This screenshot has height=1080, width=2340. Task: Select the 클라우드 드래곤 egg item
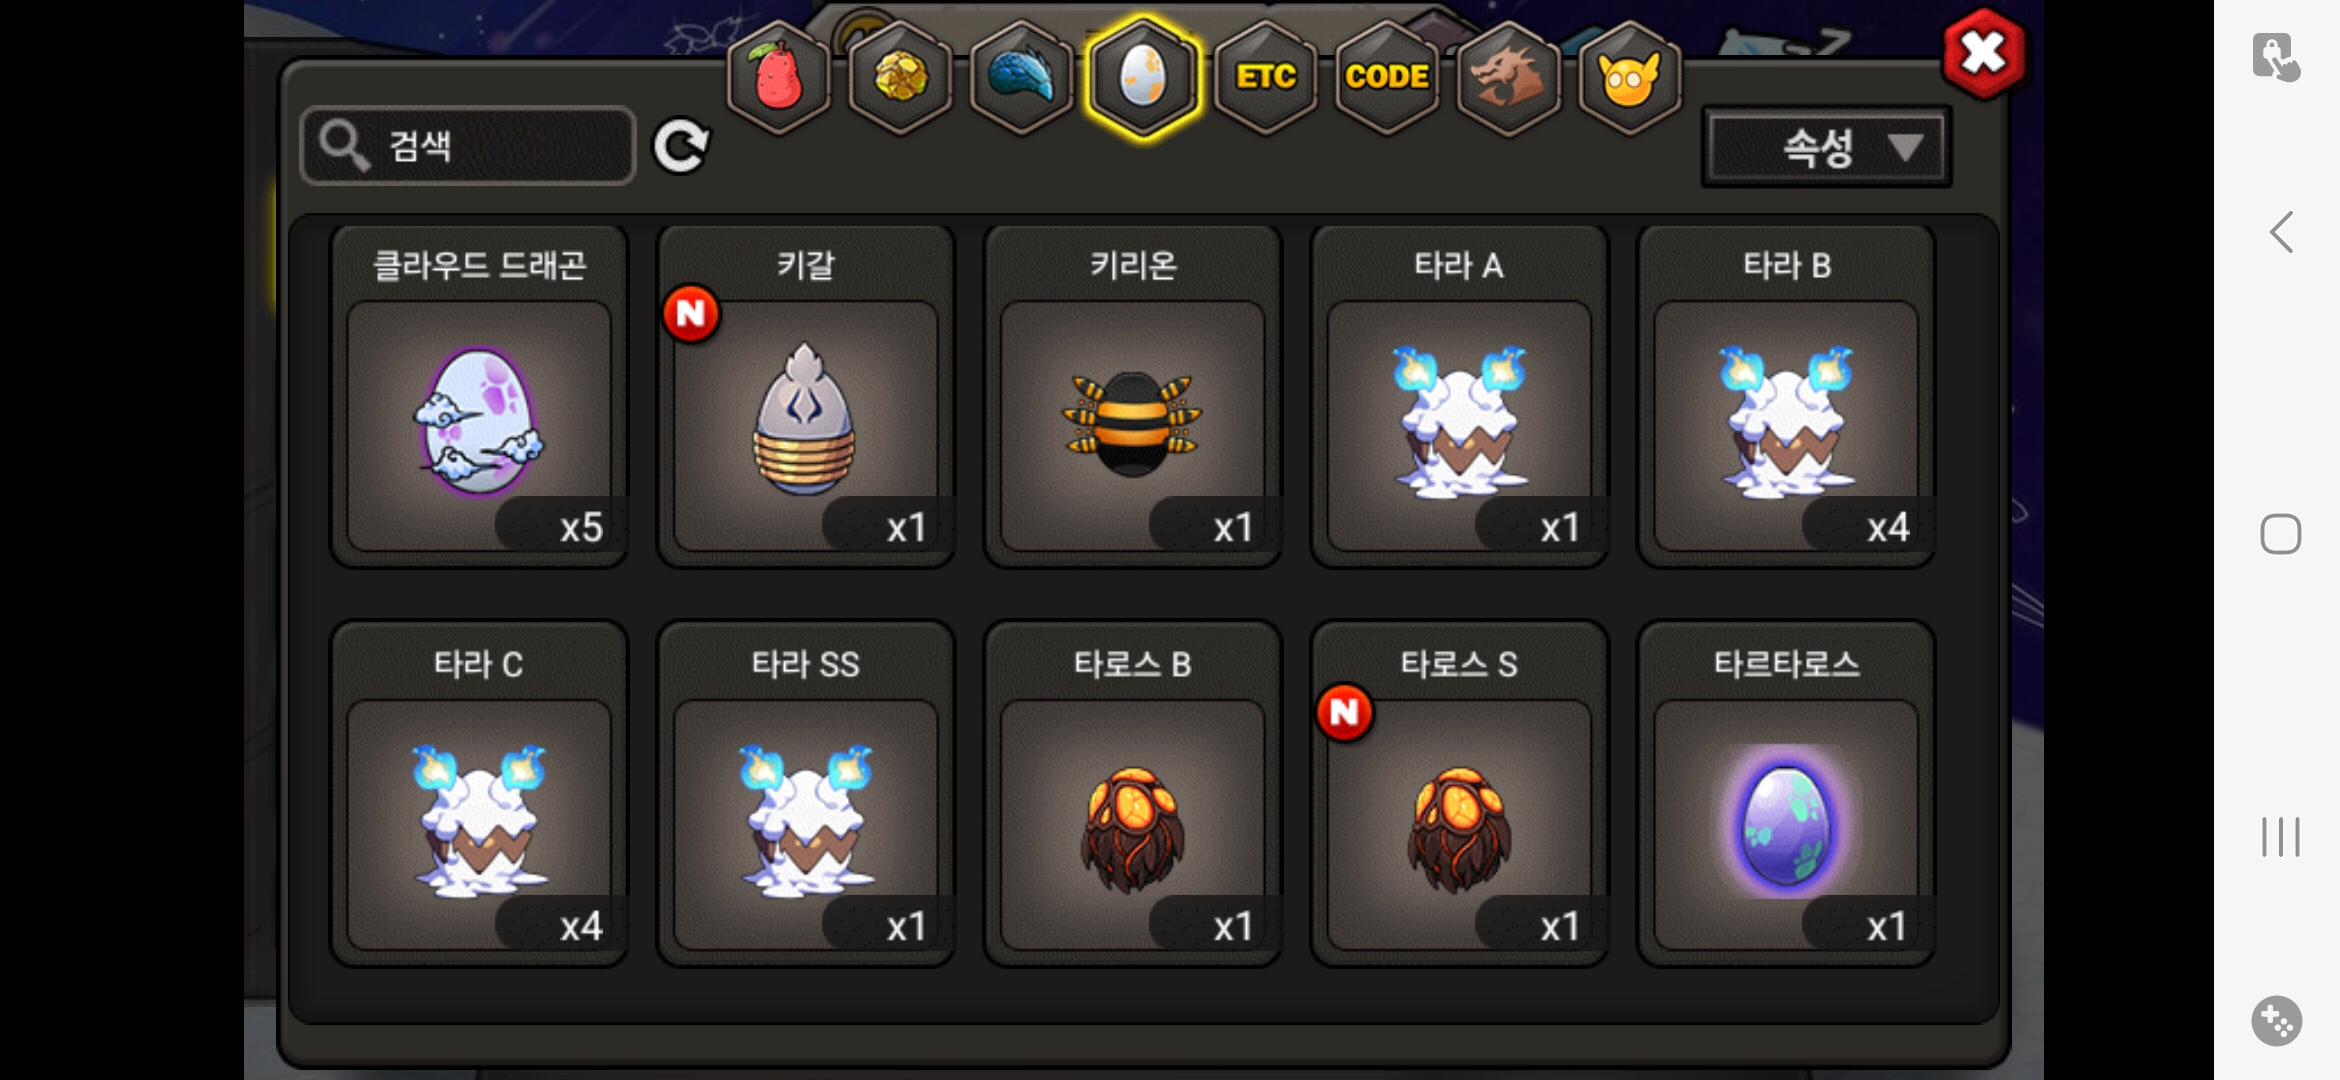pos(479,396)
